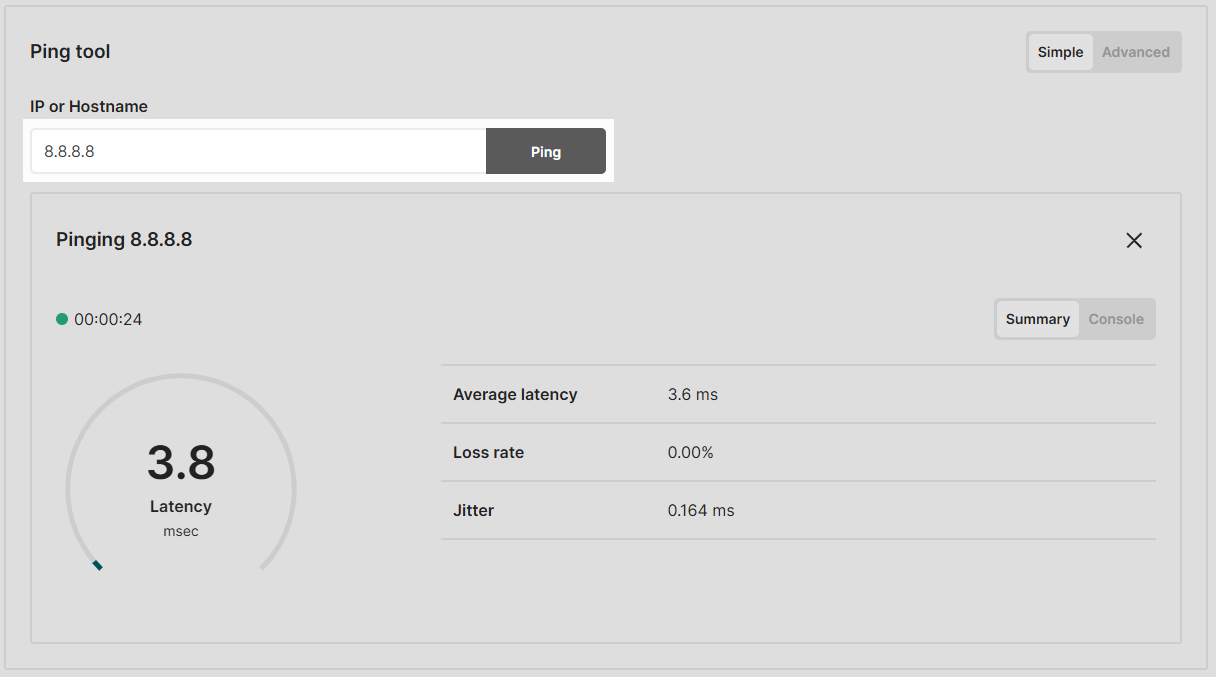Click the latency gauge needle marker
This screenshot has height=677, width=1216.
(x=97, y=566)
